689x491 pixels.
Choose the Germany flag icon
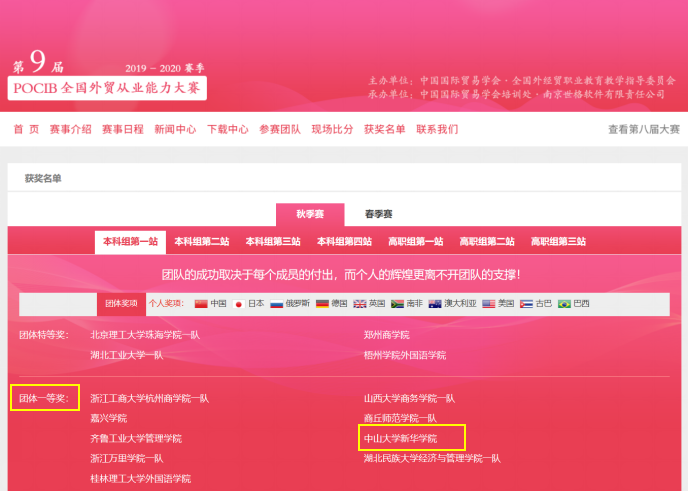(x=322, y=304)
